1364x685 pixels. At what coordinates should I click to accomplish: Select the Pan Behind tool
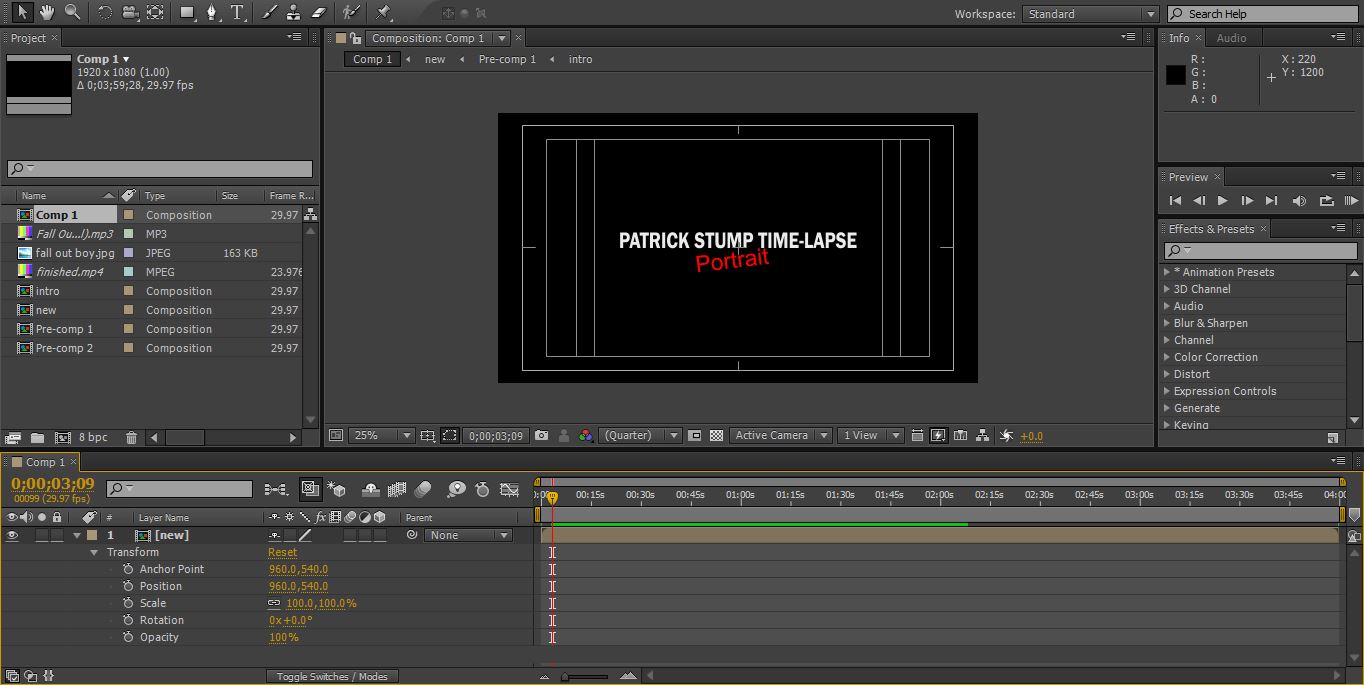155,12
